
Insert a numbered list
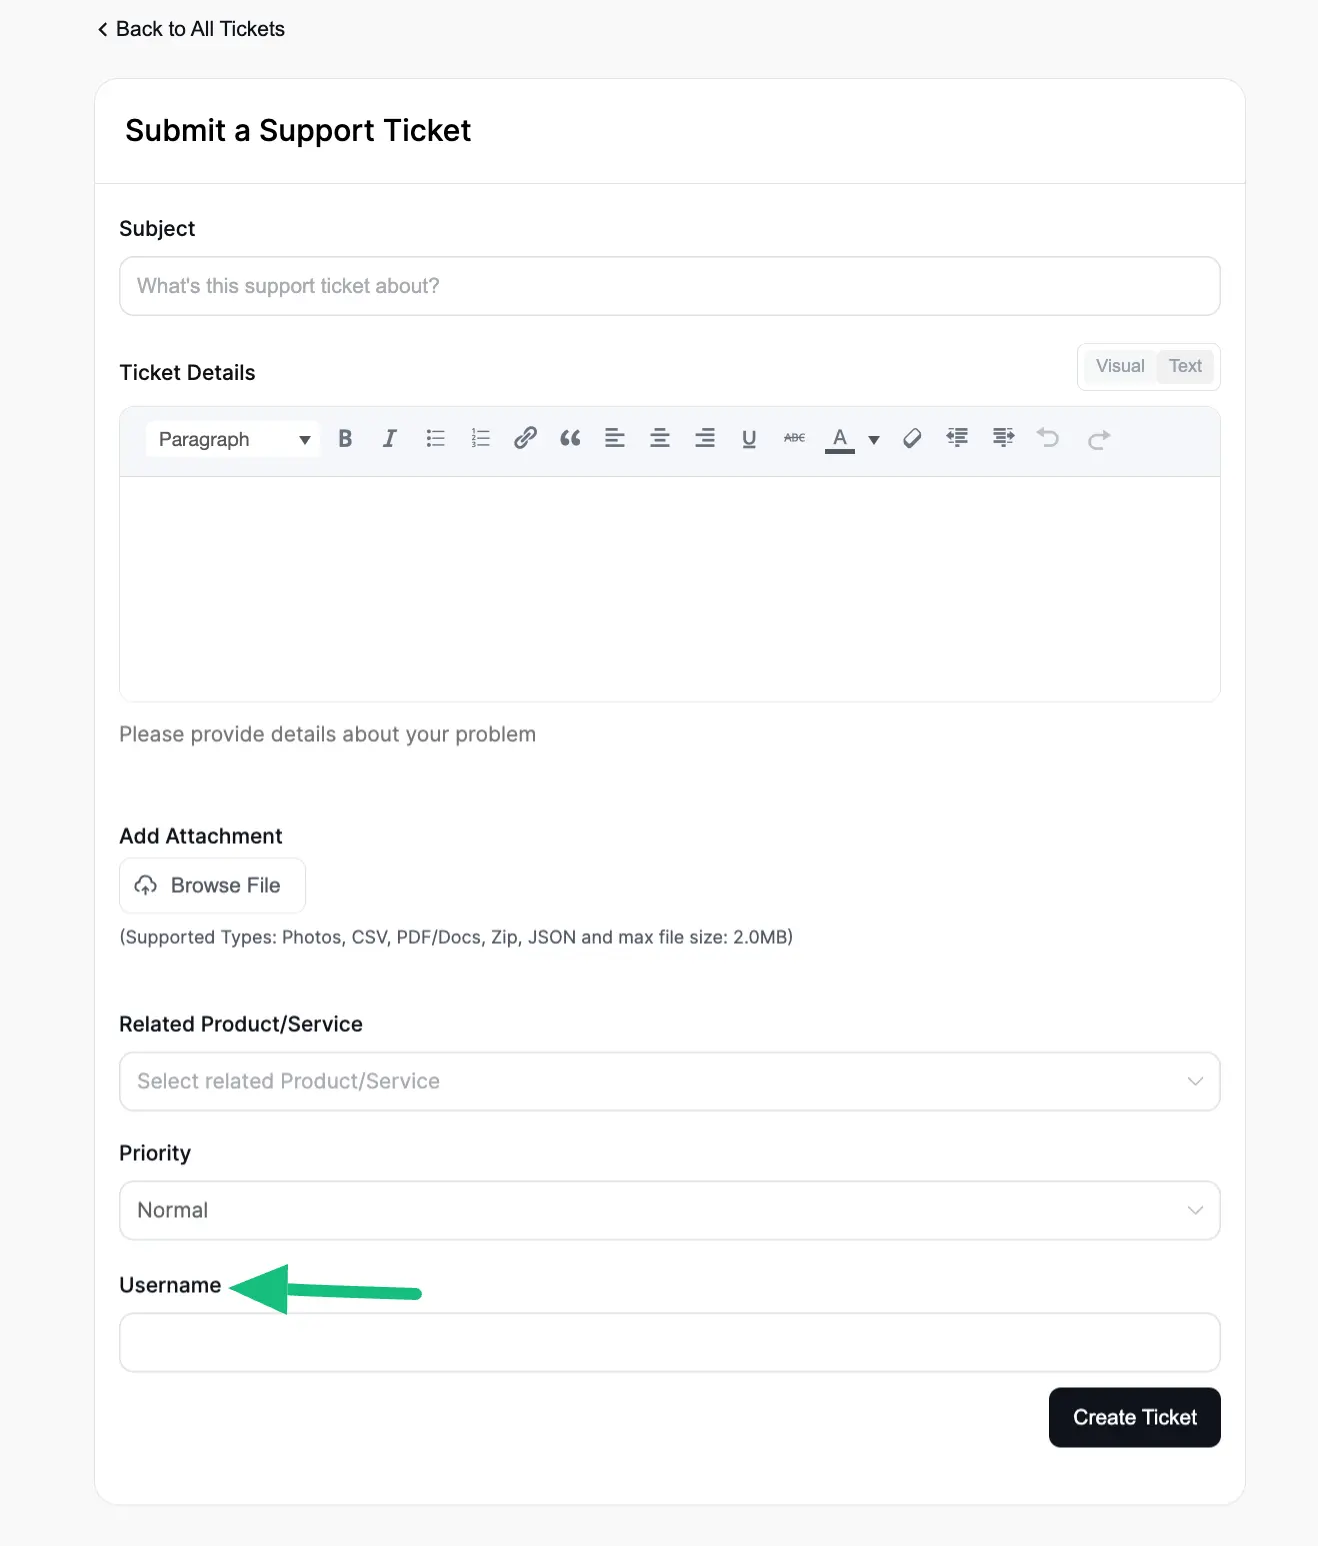[480, 438]
